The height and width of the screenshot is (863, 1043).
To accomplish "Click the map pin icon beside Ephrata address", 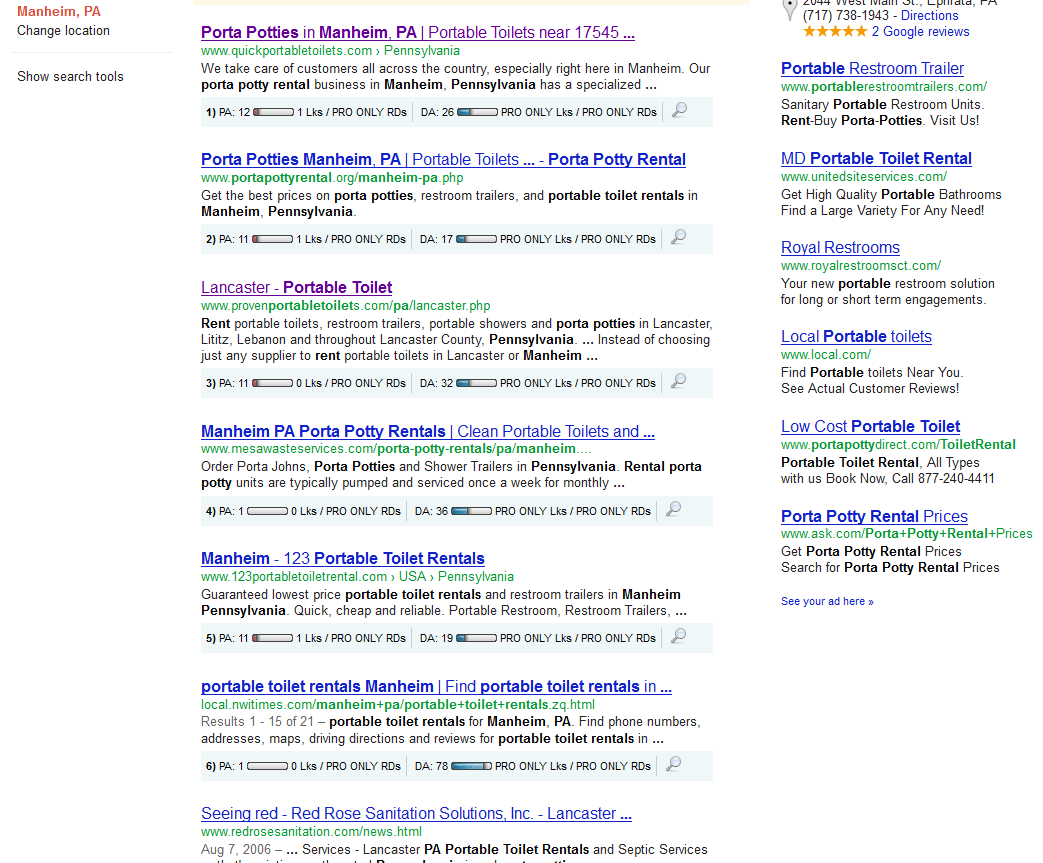I will point(789,9).
